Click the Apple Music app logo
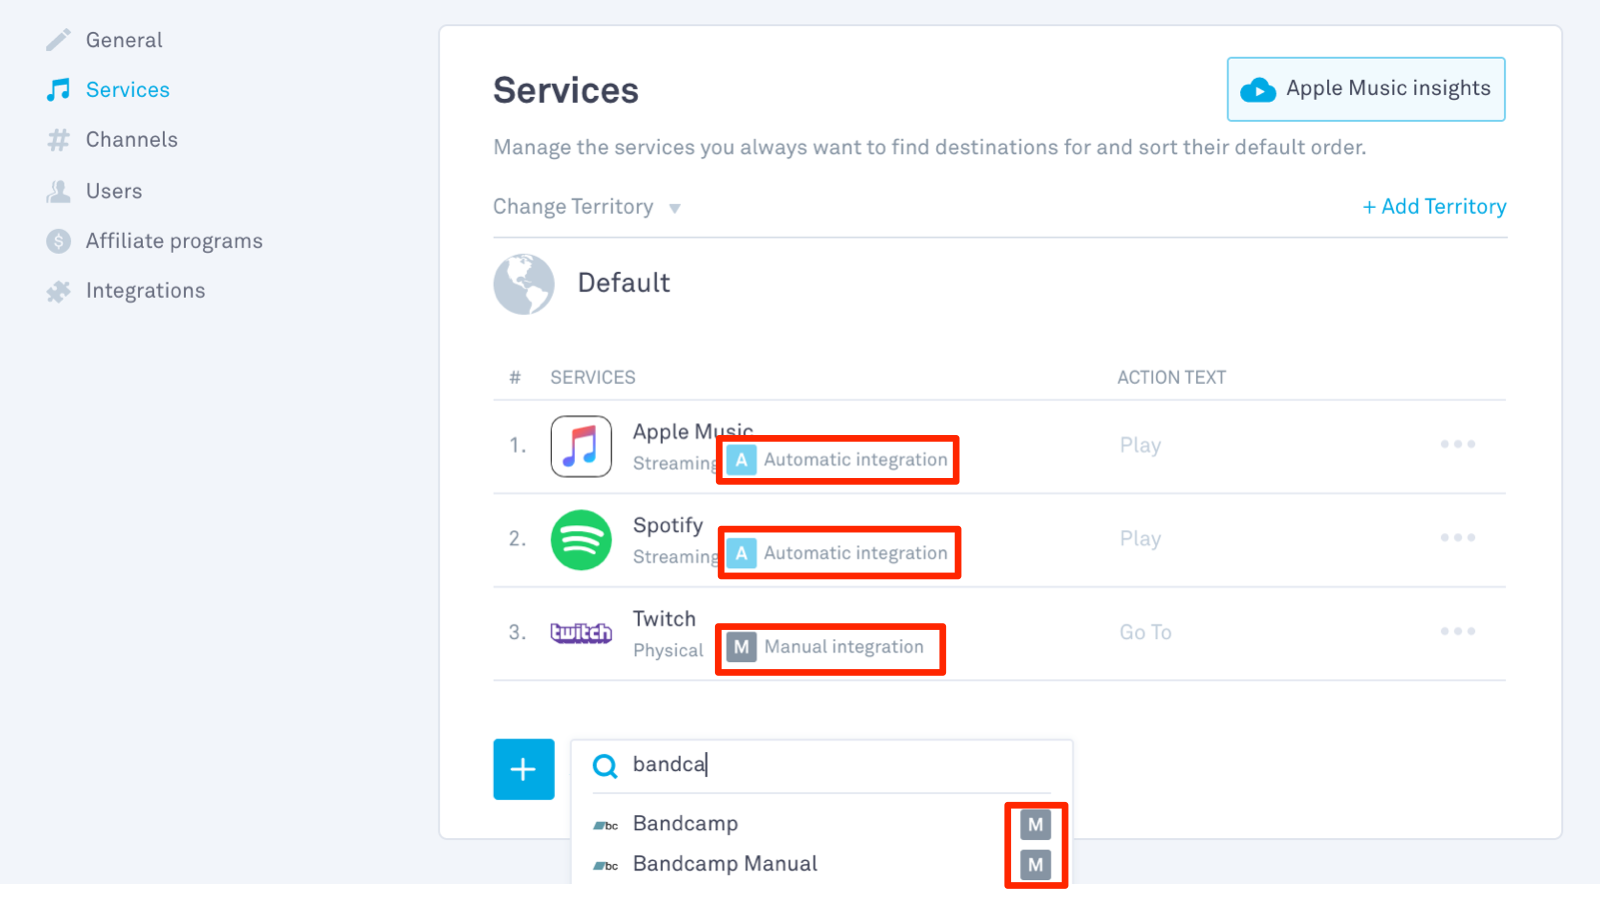This screenshot has width=1600, height=902. (x=581, y=446)
